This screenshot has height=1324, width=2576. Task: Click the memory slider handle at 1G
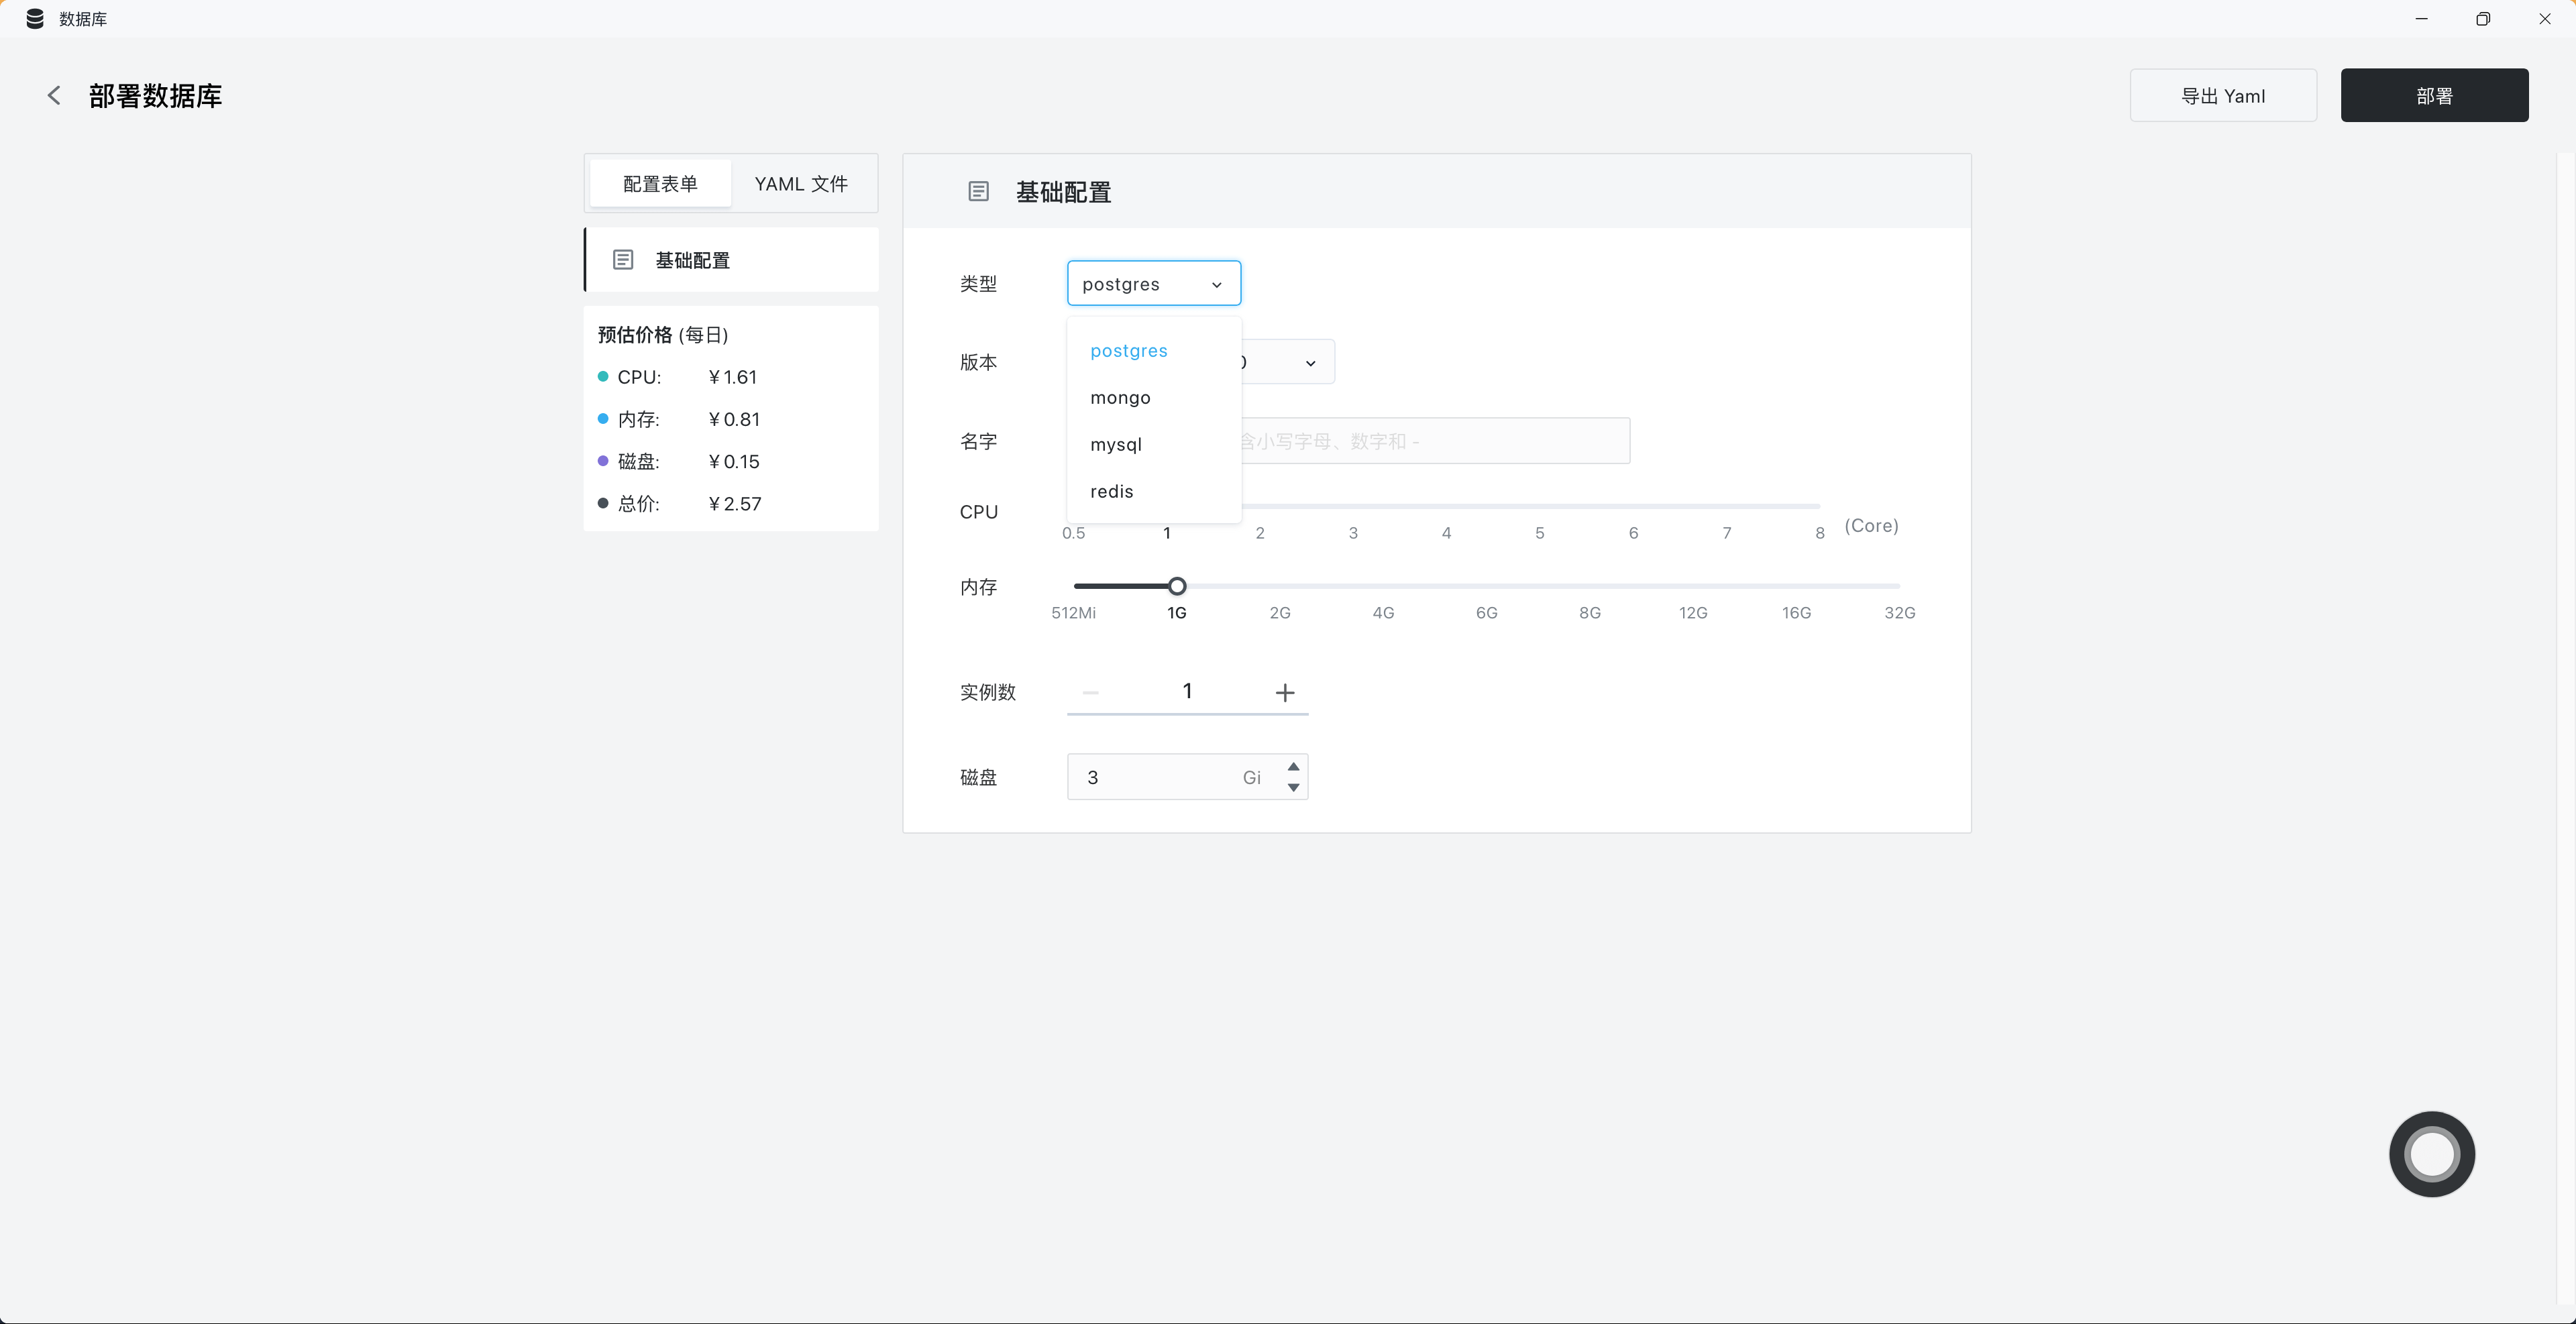click(x=1177, y=586)
